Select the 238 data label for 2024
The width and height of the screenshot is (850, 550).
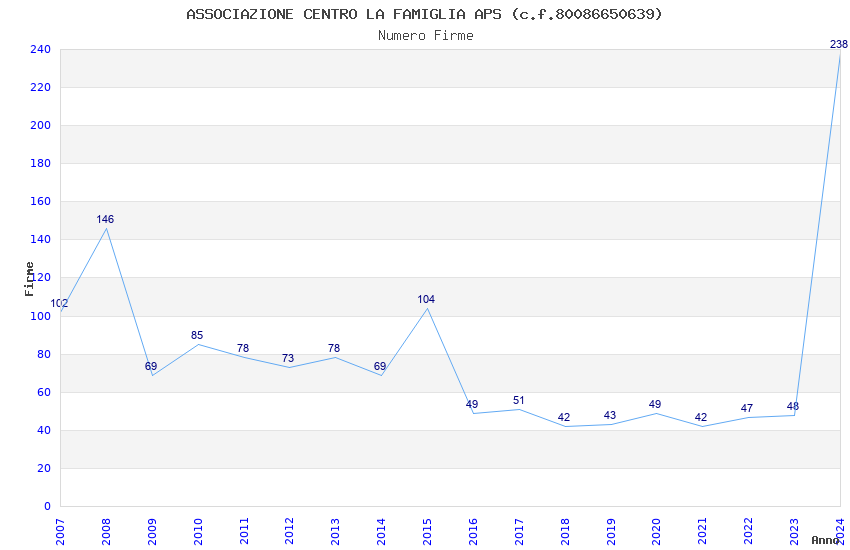click(x=838, y=44)
